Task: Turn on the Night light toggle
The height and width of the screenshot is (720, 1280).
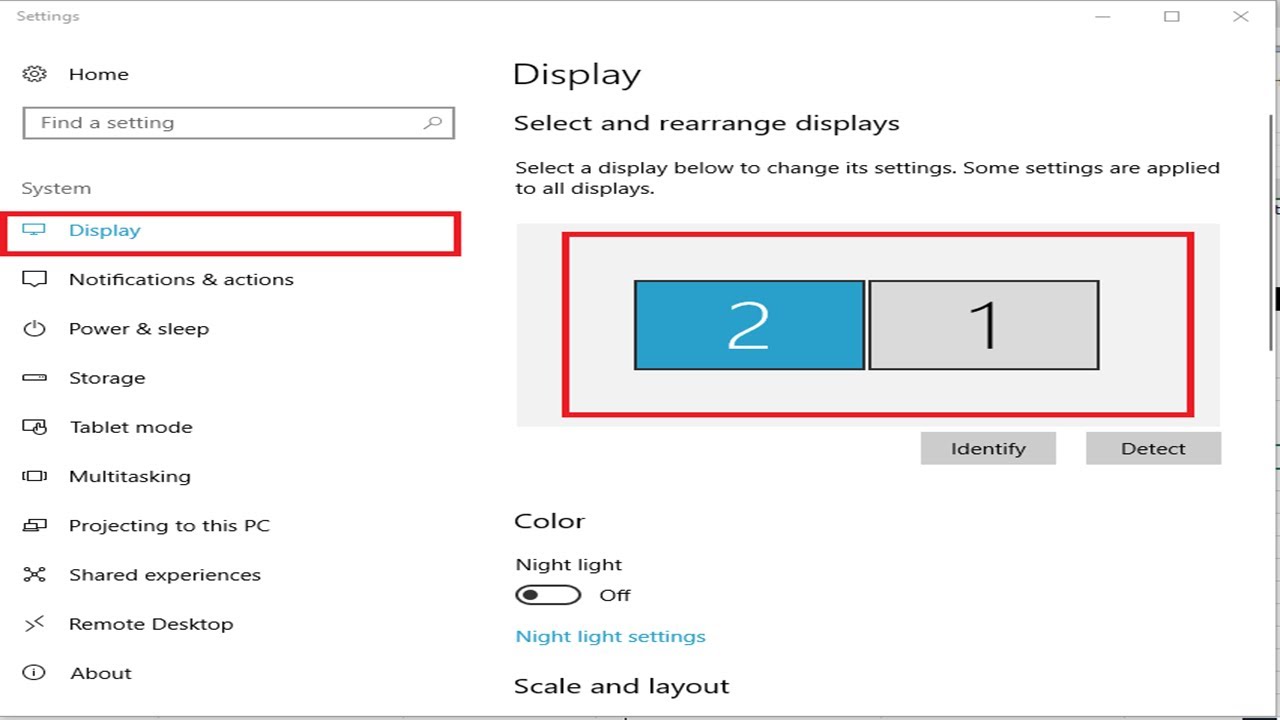Action: point(548,595)
